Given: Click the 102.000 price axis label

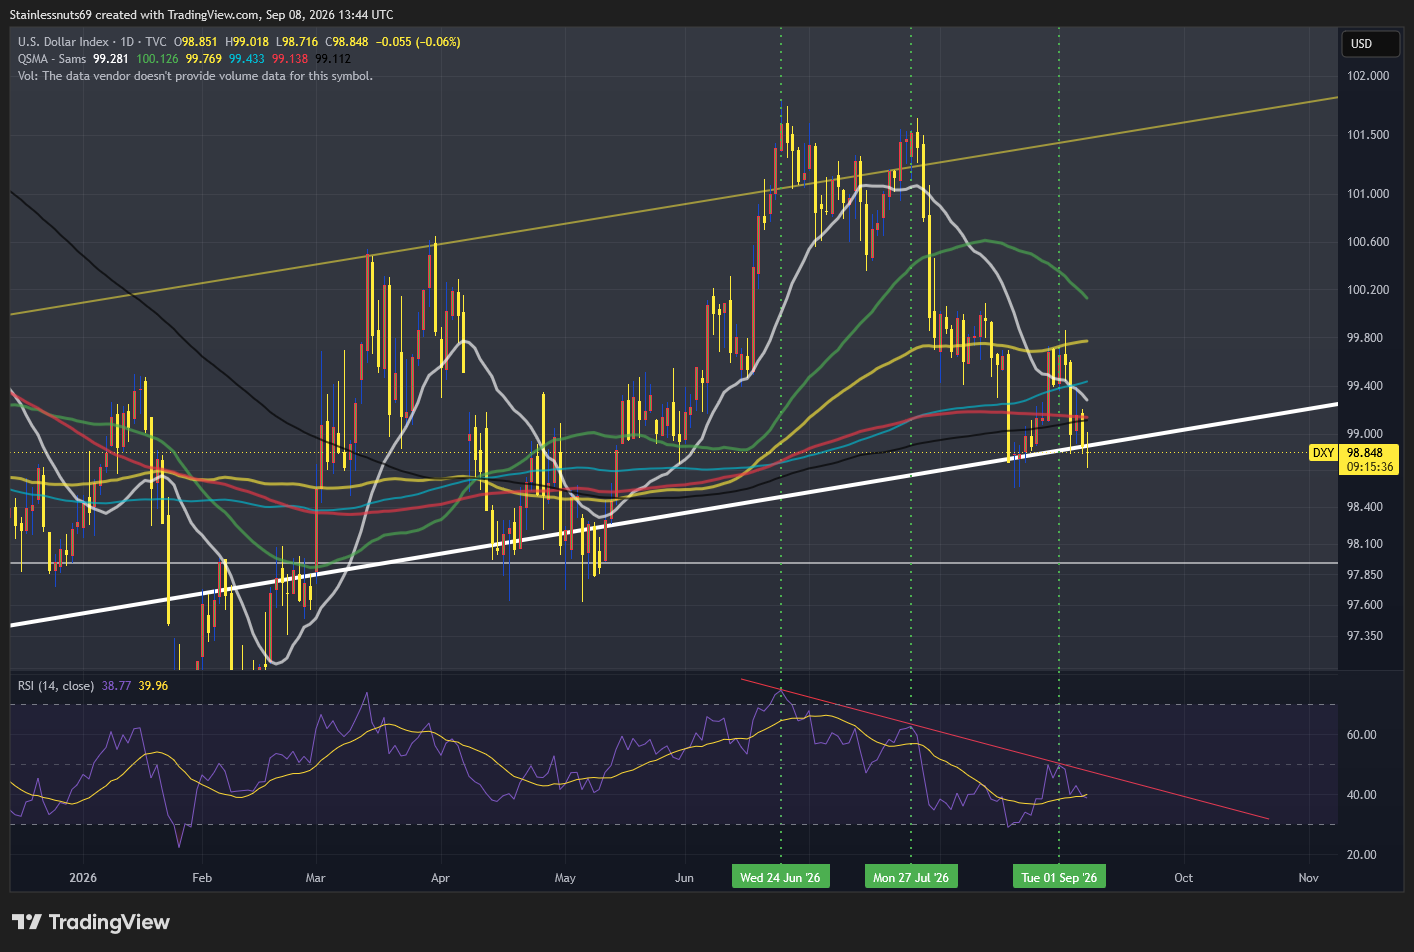Looking at the screenshot, I should [x=1368, y=76].
